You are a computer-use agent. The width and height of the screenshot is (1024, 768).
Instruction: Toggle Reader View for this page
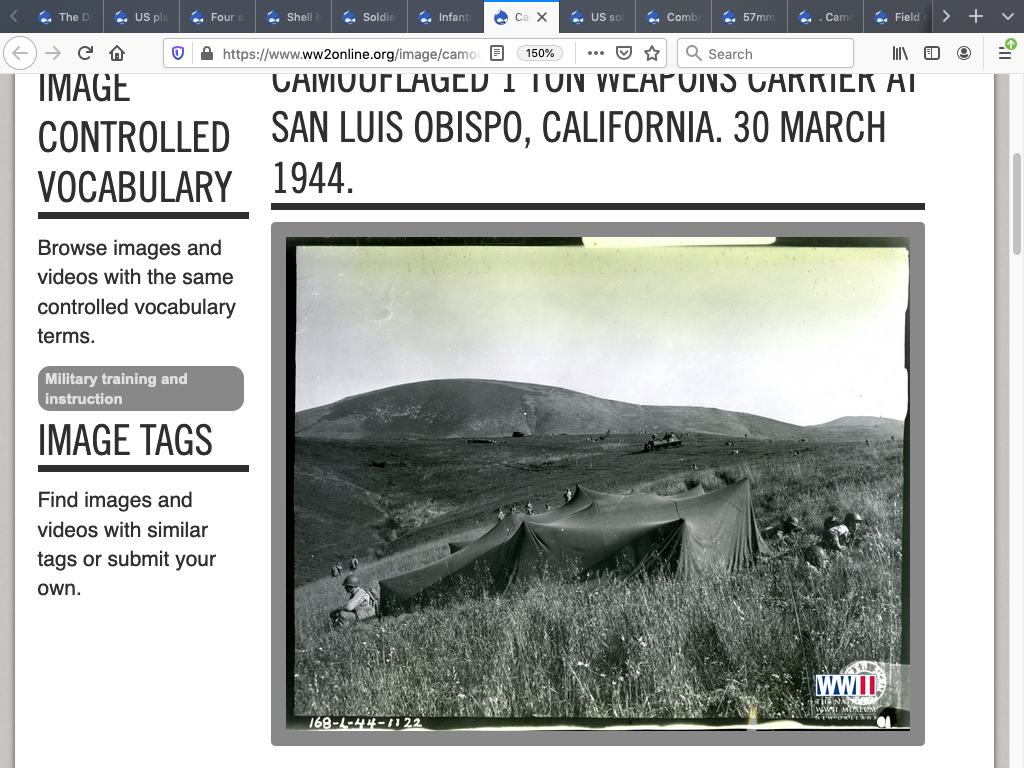click(497, 53)
